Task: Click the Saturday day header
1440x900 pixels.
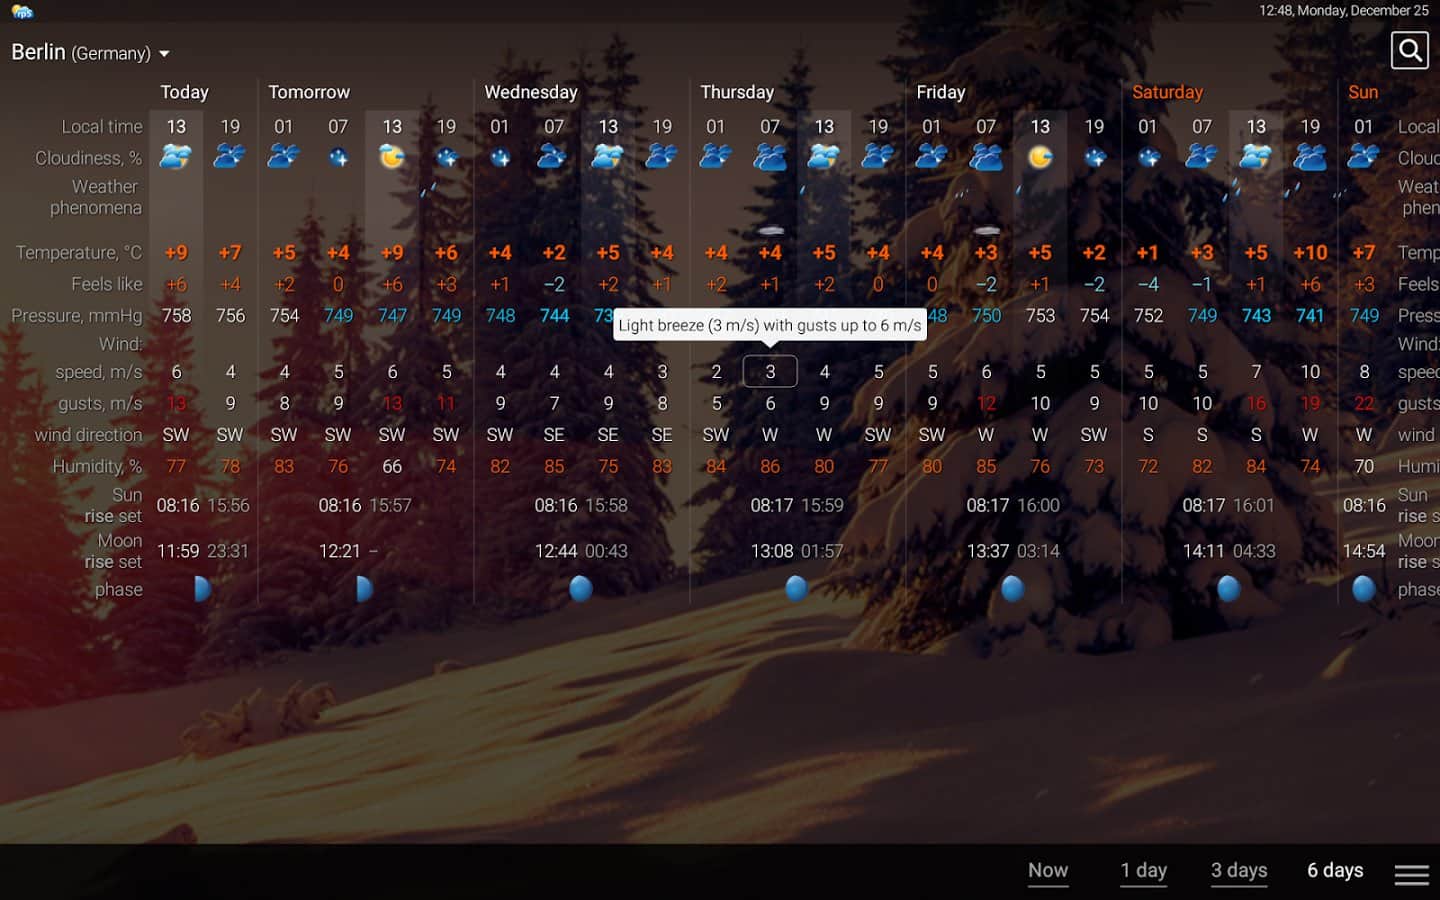Action: (1166, 92)
